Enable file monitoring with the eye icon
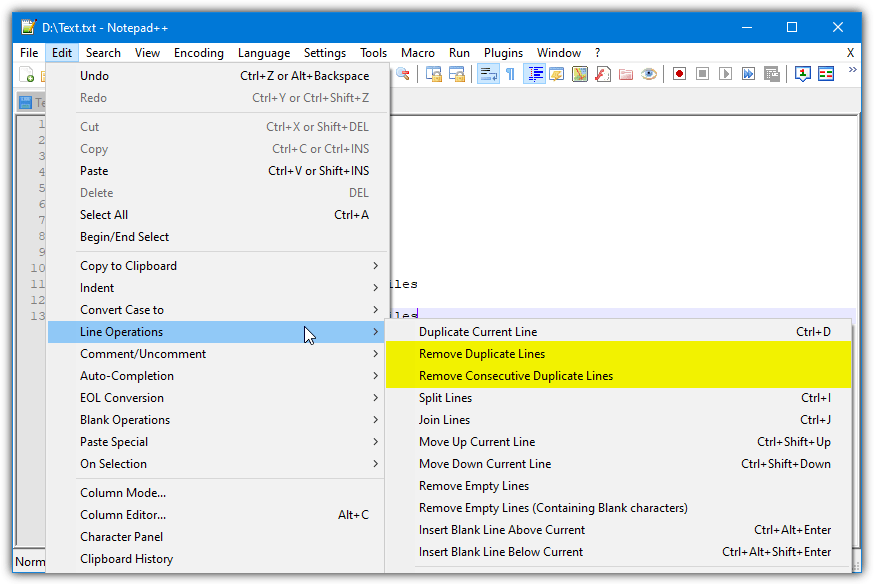This screenshot has height=584, width=874. coord(647,73)
